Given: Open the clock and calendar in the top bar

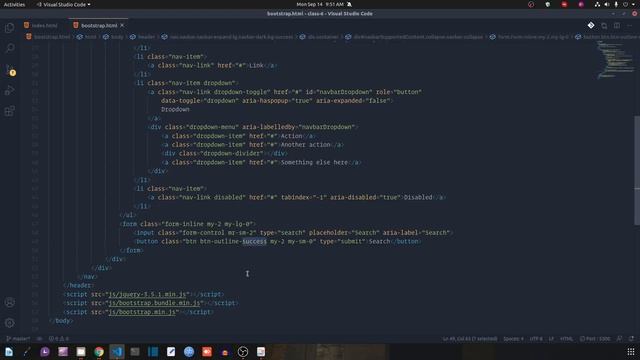Looking at the screenshot, I should [320, 4].
